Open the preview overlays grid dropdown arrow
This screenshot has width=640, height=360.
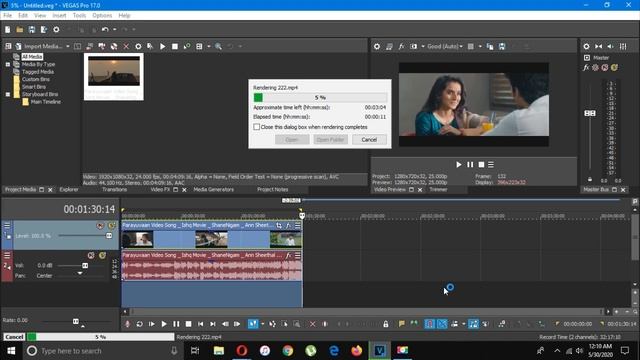480,47
